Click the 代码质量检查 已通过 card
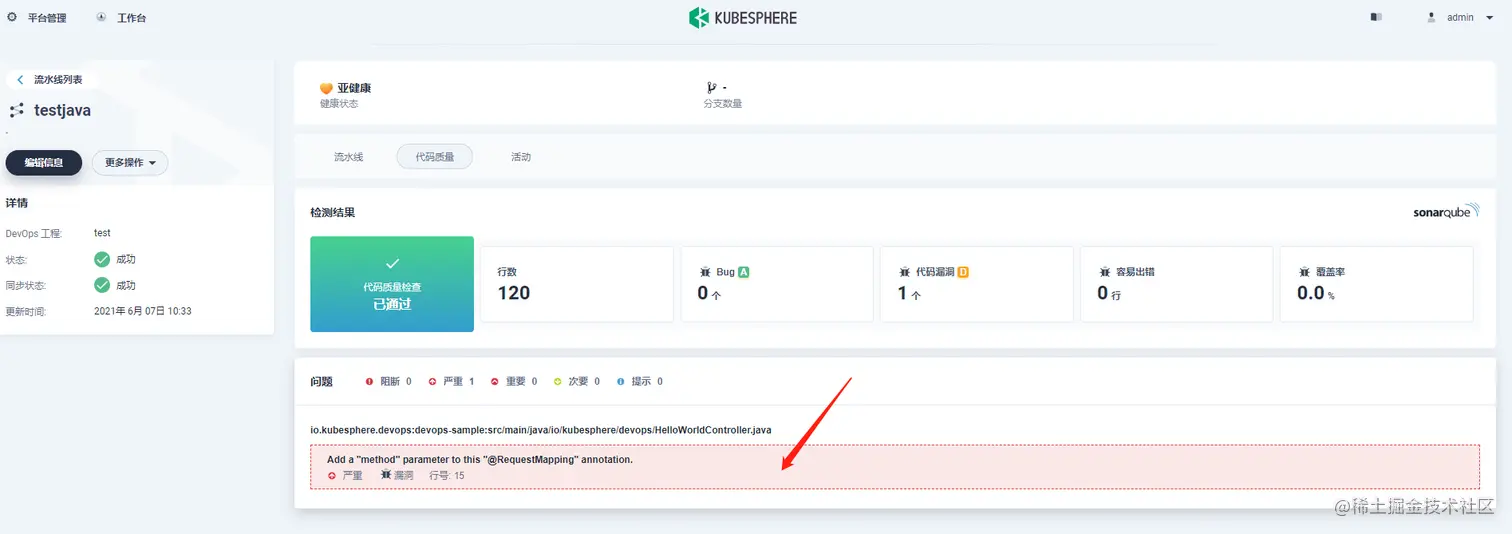The width and height of the screenshot is (1512, 534). [392, 284]
